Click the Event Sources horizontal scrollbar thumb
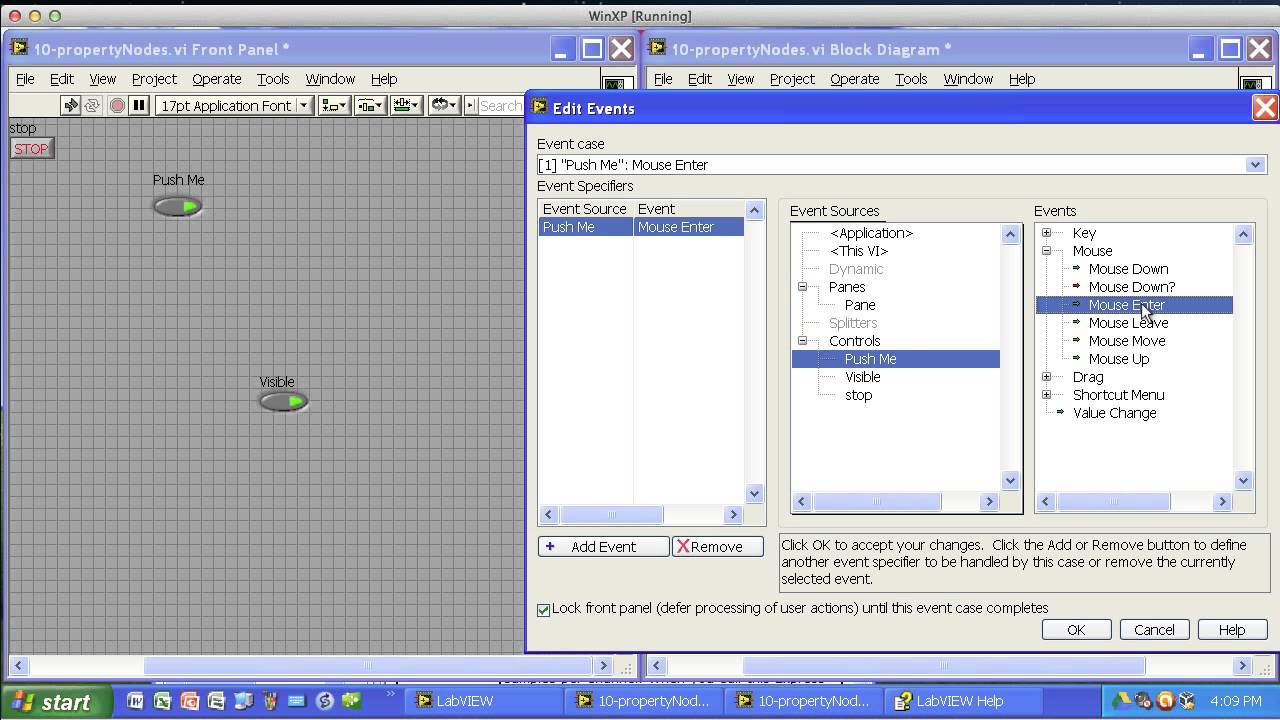The width and height of the screenshot is (1280, 720). tap(876, 501)
